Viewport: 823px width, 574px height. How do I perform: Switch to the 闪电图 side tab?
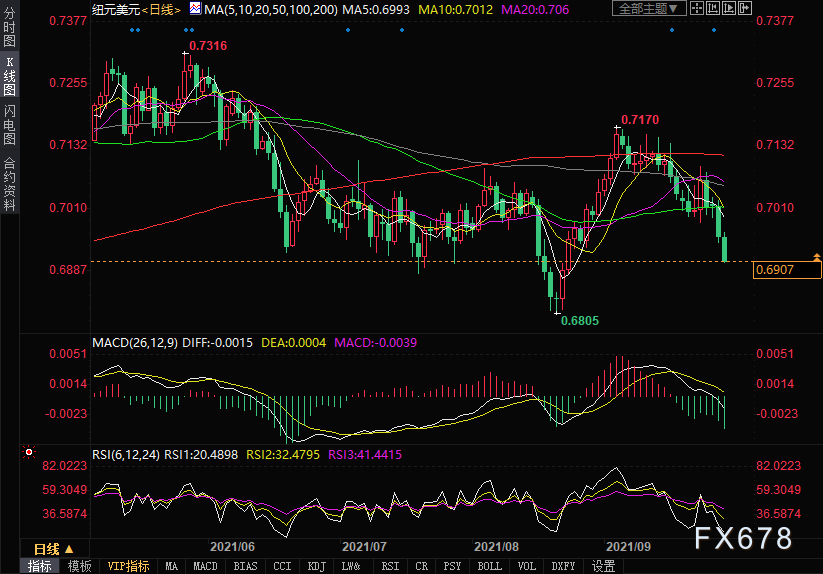pyautogui.click(x=9, y=124)
